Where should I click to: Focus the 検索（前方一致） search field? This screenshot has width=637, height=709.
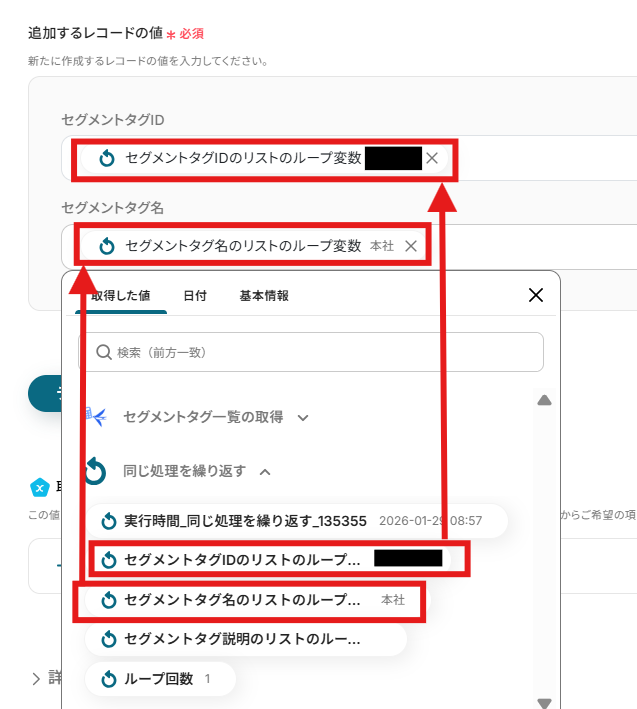click(x=320, y=353)
